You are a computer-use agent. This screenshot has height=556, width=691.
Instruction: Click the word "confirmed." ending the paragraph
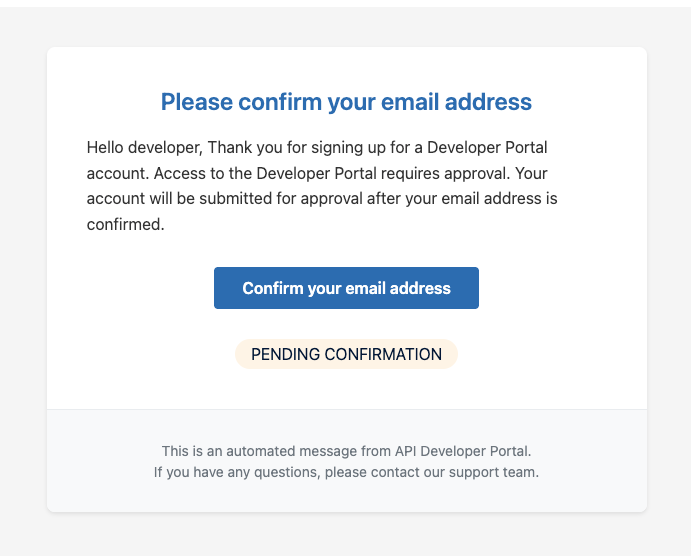click(125, 225)
